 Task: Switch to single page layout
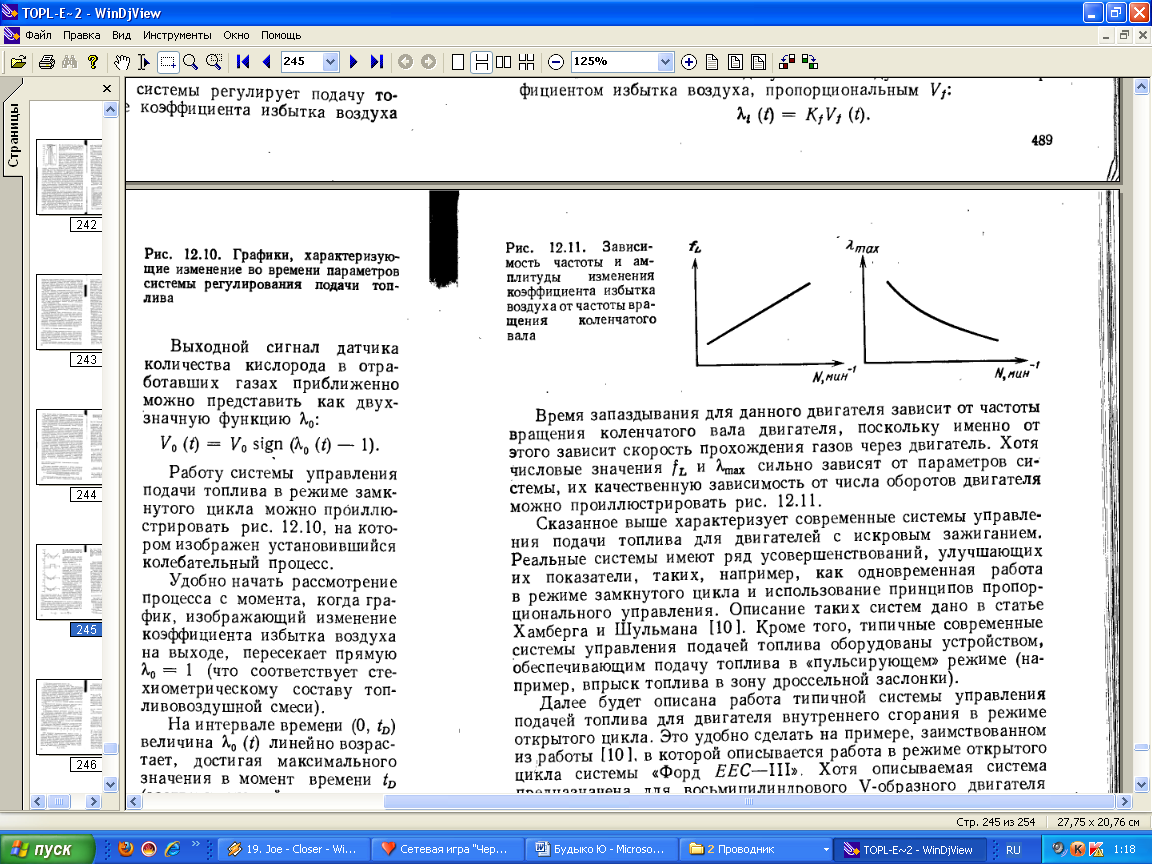pyautogui.click(x=458, y=62)
